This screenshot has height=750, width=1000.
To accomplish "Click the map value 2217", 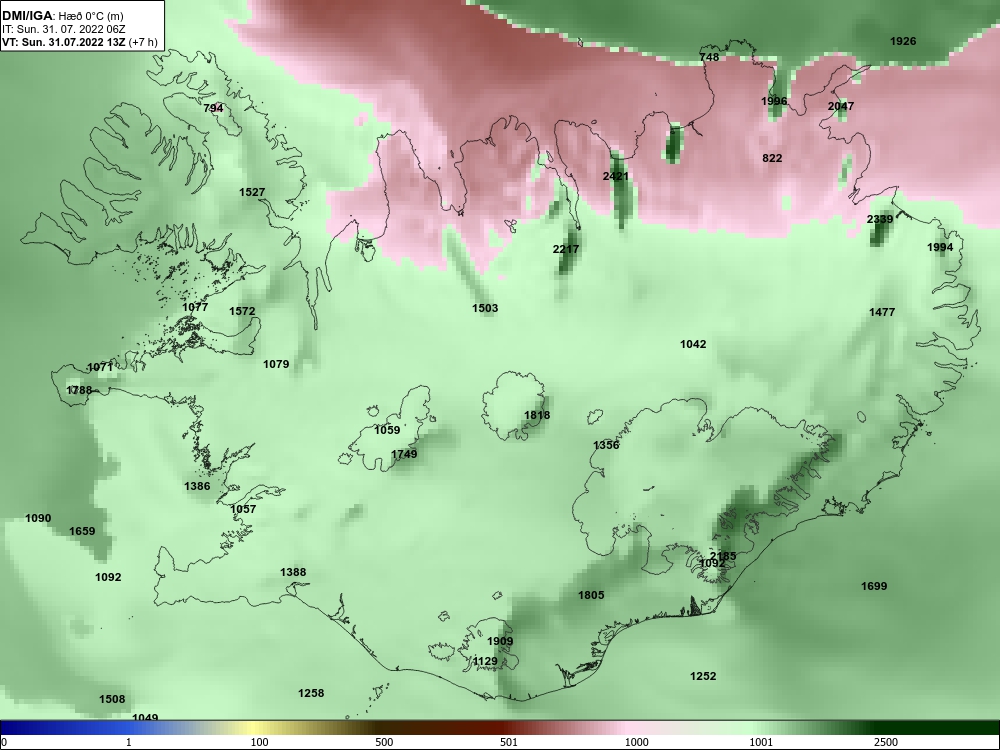I will point(566,249).
